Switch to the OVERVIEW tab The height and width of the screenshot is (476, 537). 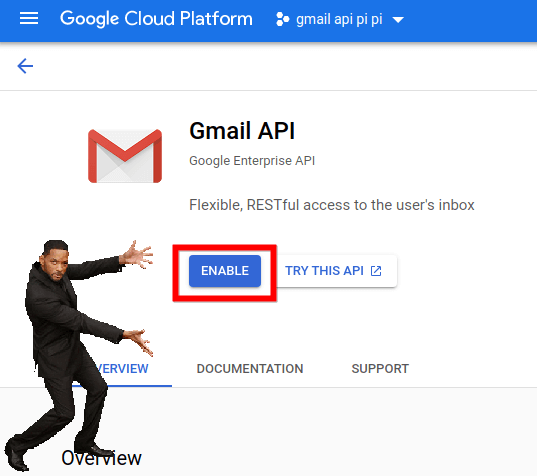(122, 369)
